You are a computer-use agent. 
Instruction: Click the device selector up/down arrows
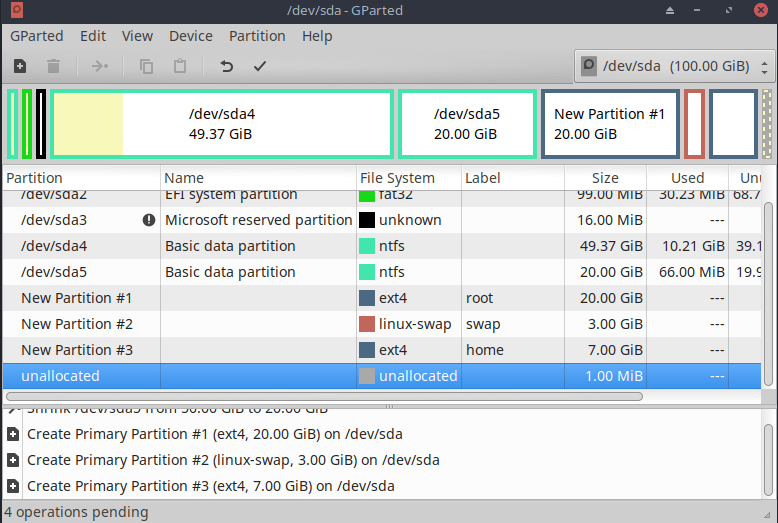pyautogui.click(x=764, y=67)
